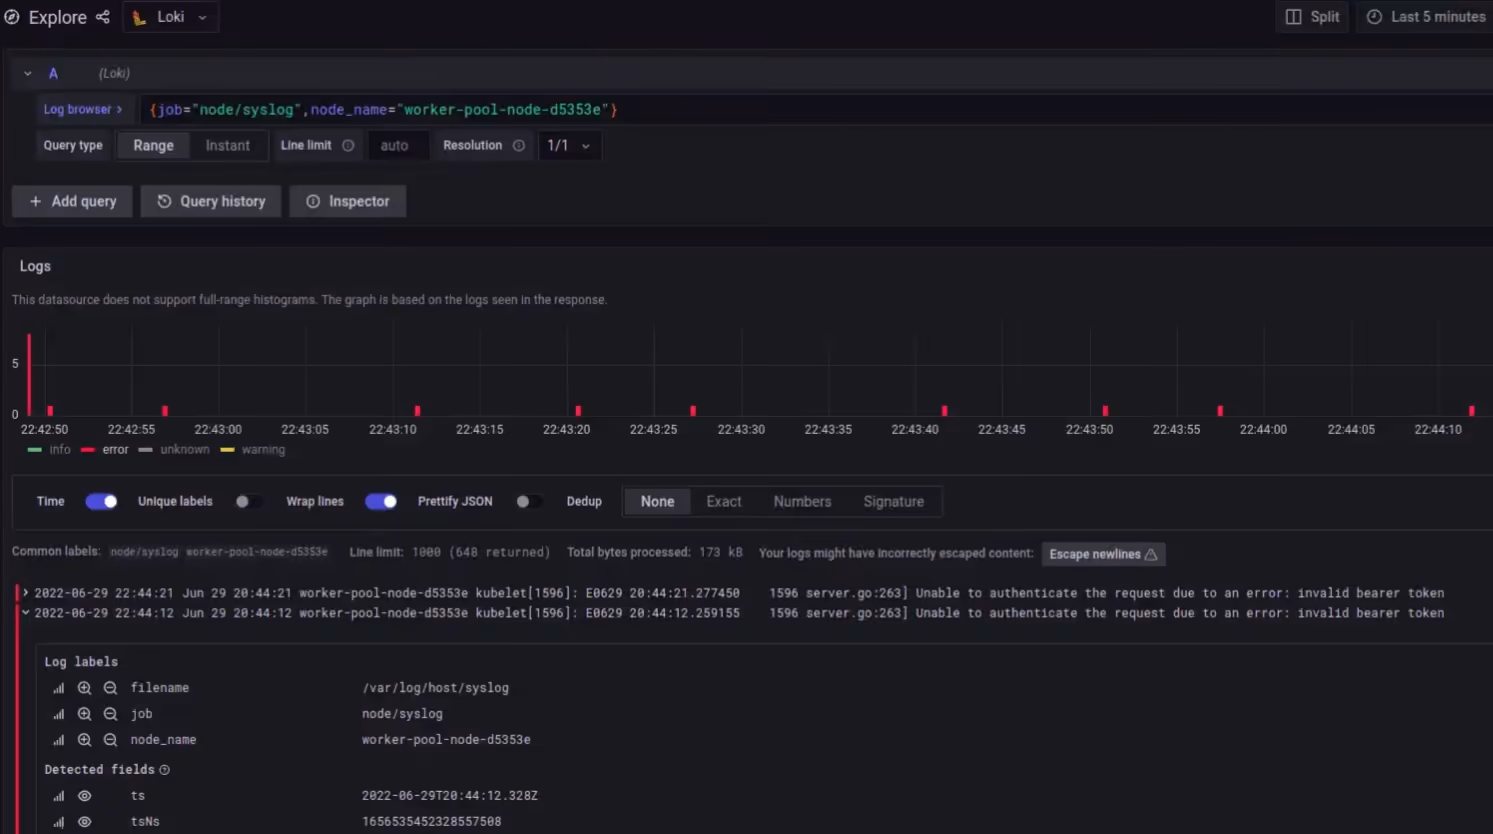Click the Detected fields info icon
1493x834 pixels.
164,769
